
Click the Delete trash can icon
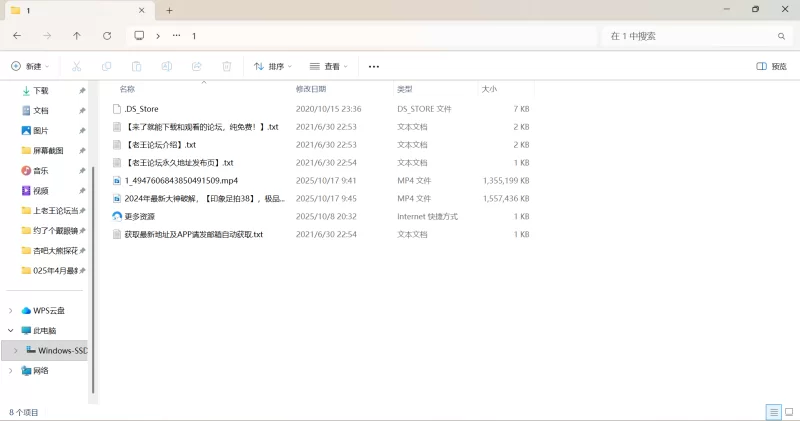point(227,66)
